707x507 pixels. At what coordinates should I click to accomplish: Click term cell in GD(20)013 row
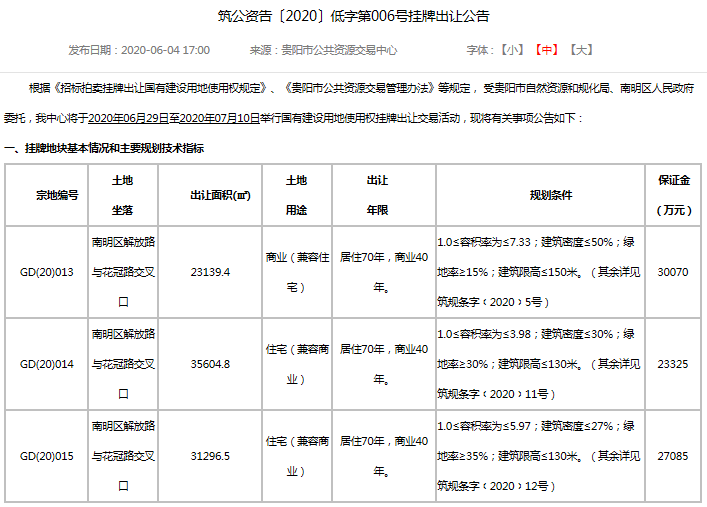tap(384, 272)
